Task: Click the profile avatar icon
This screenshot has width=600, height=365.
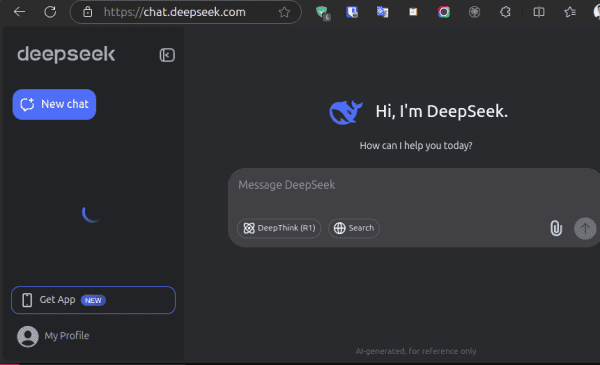Action: pos(28,336)
